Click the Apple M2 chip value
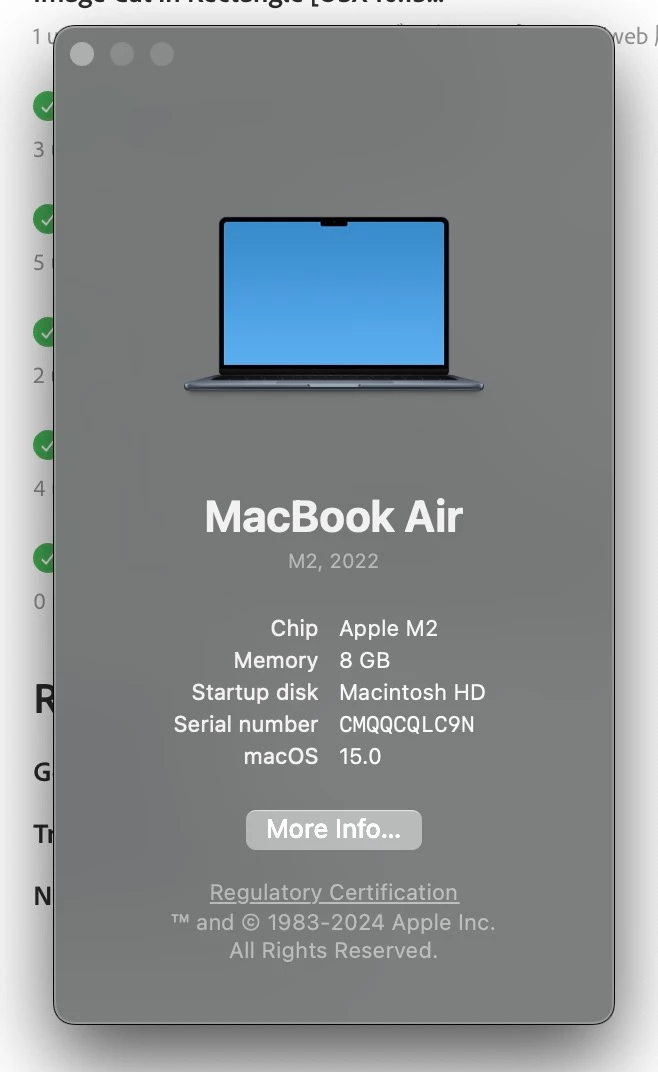This screenshot has height=1072, width=658. 388,628
